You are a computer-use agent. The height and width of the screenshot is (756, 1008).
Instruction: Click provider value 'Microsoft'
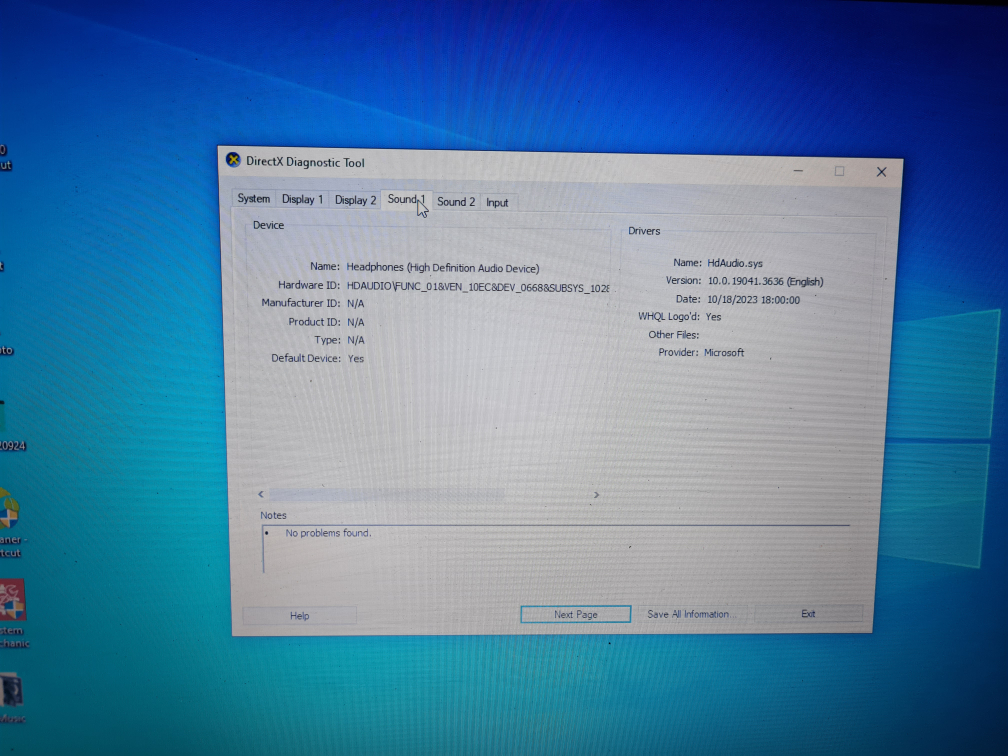coord(724,352)
